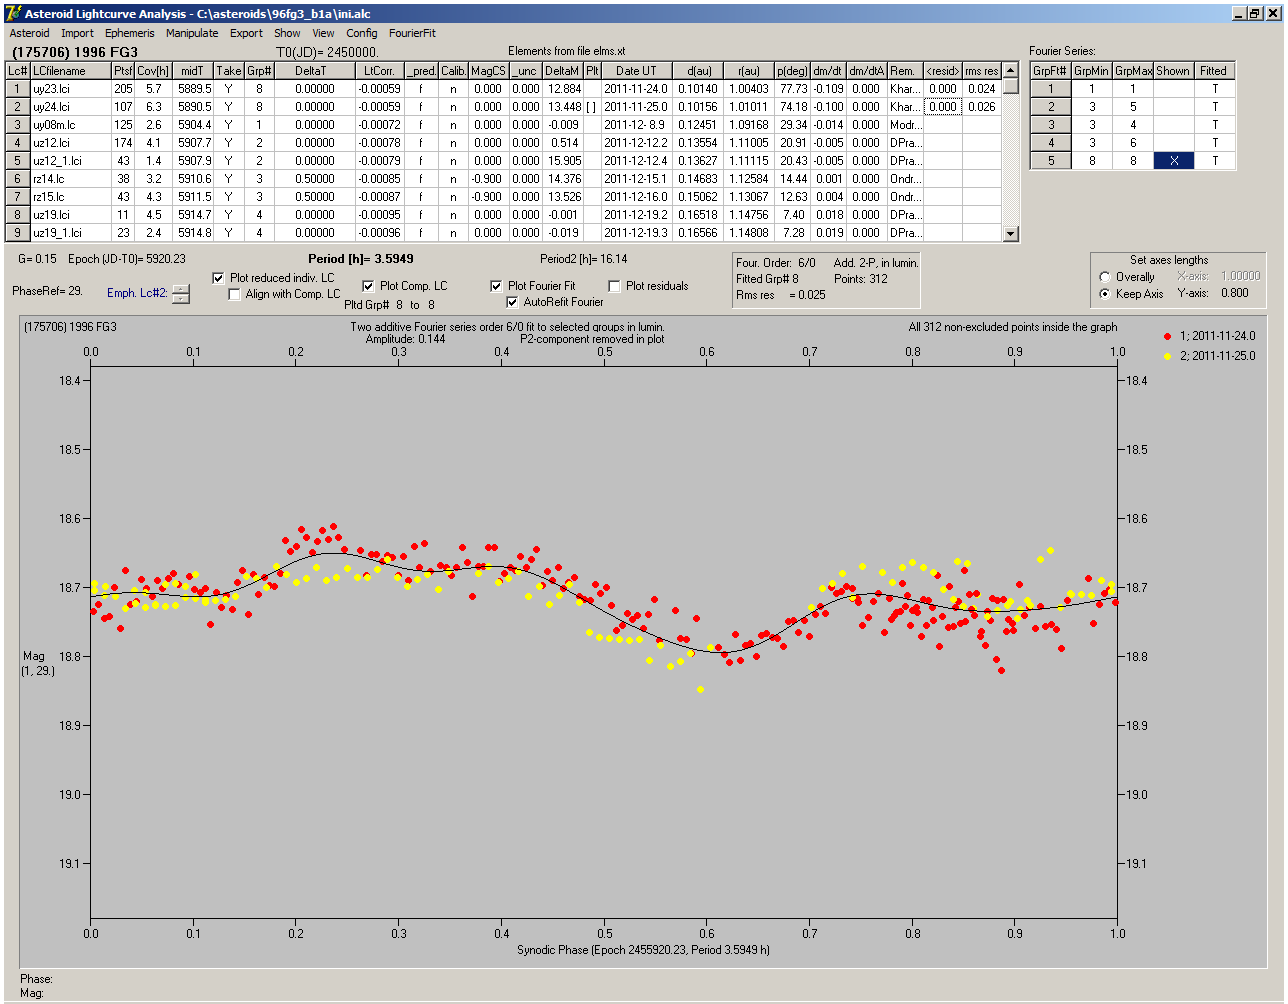Screen dimensions: 1288x1004
Task: Click up arrow of lightcurve table scrollbar
Action: pos(1011,70)
